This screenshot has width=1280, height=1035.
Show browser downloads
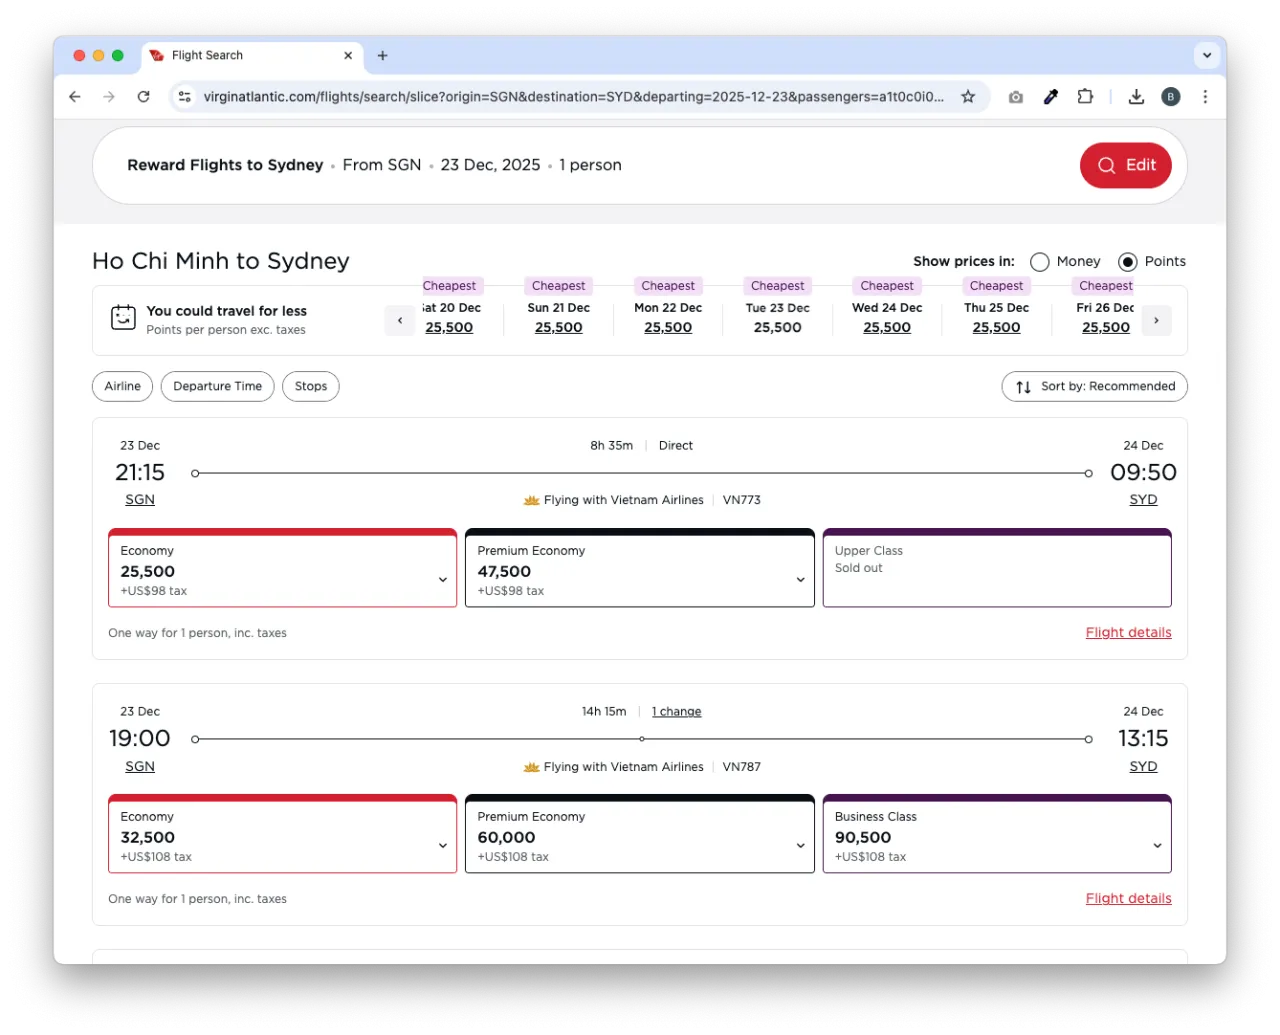1136,97
